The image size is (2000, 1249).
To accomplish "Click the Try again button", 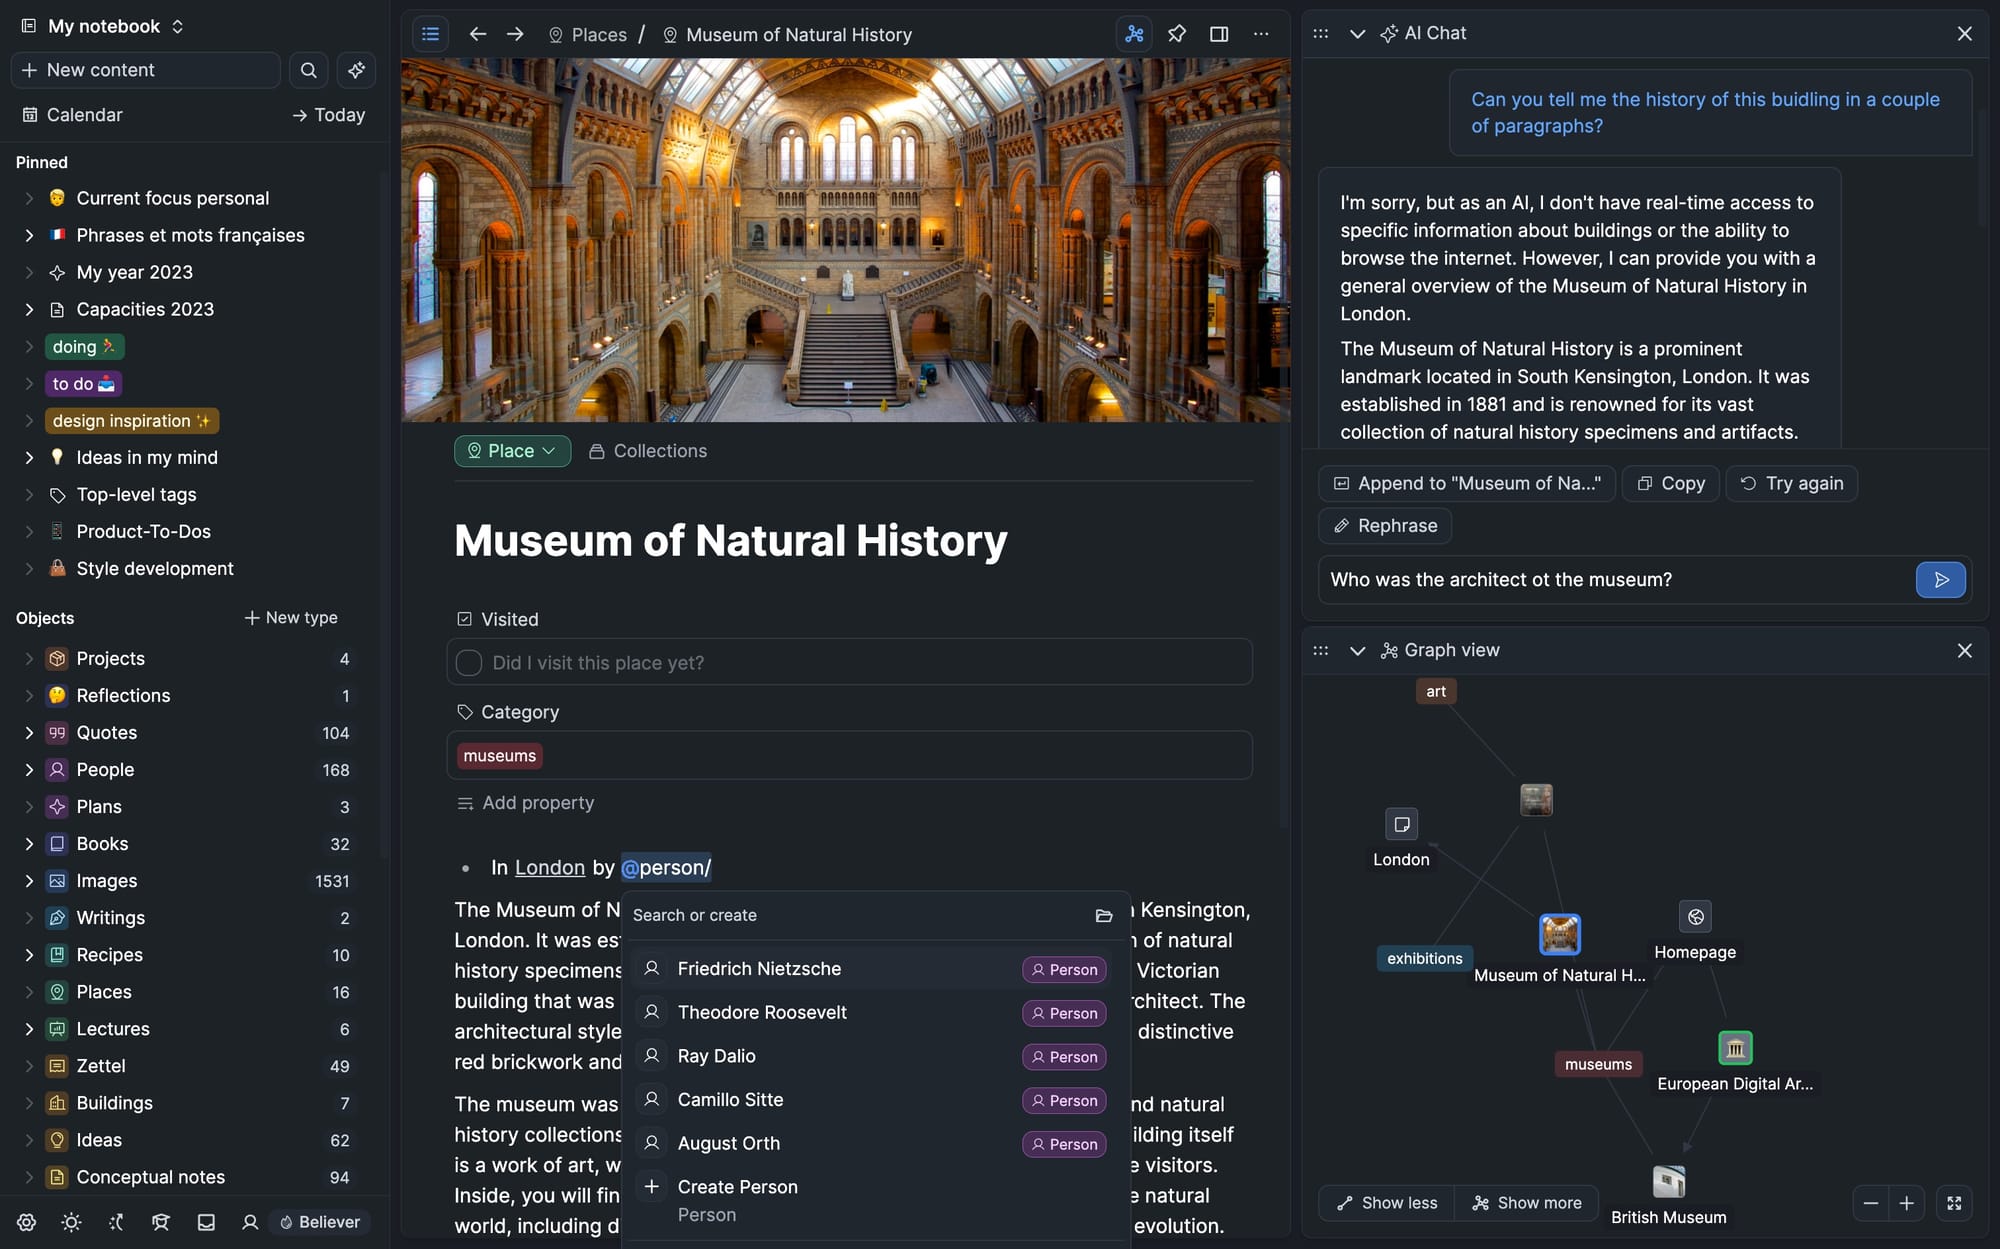I will (1792, 483).
